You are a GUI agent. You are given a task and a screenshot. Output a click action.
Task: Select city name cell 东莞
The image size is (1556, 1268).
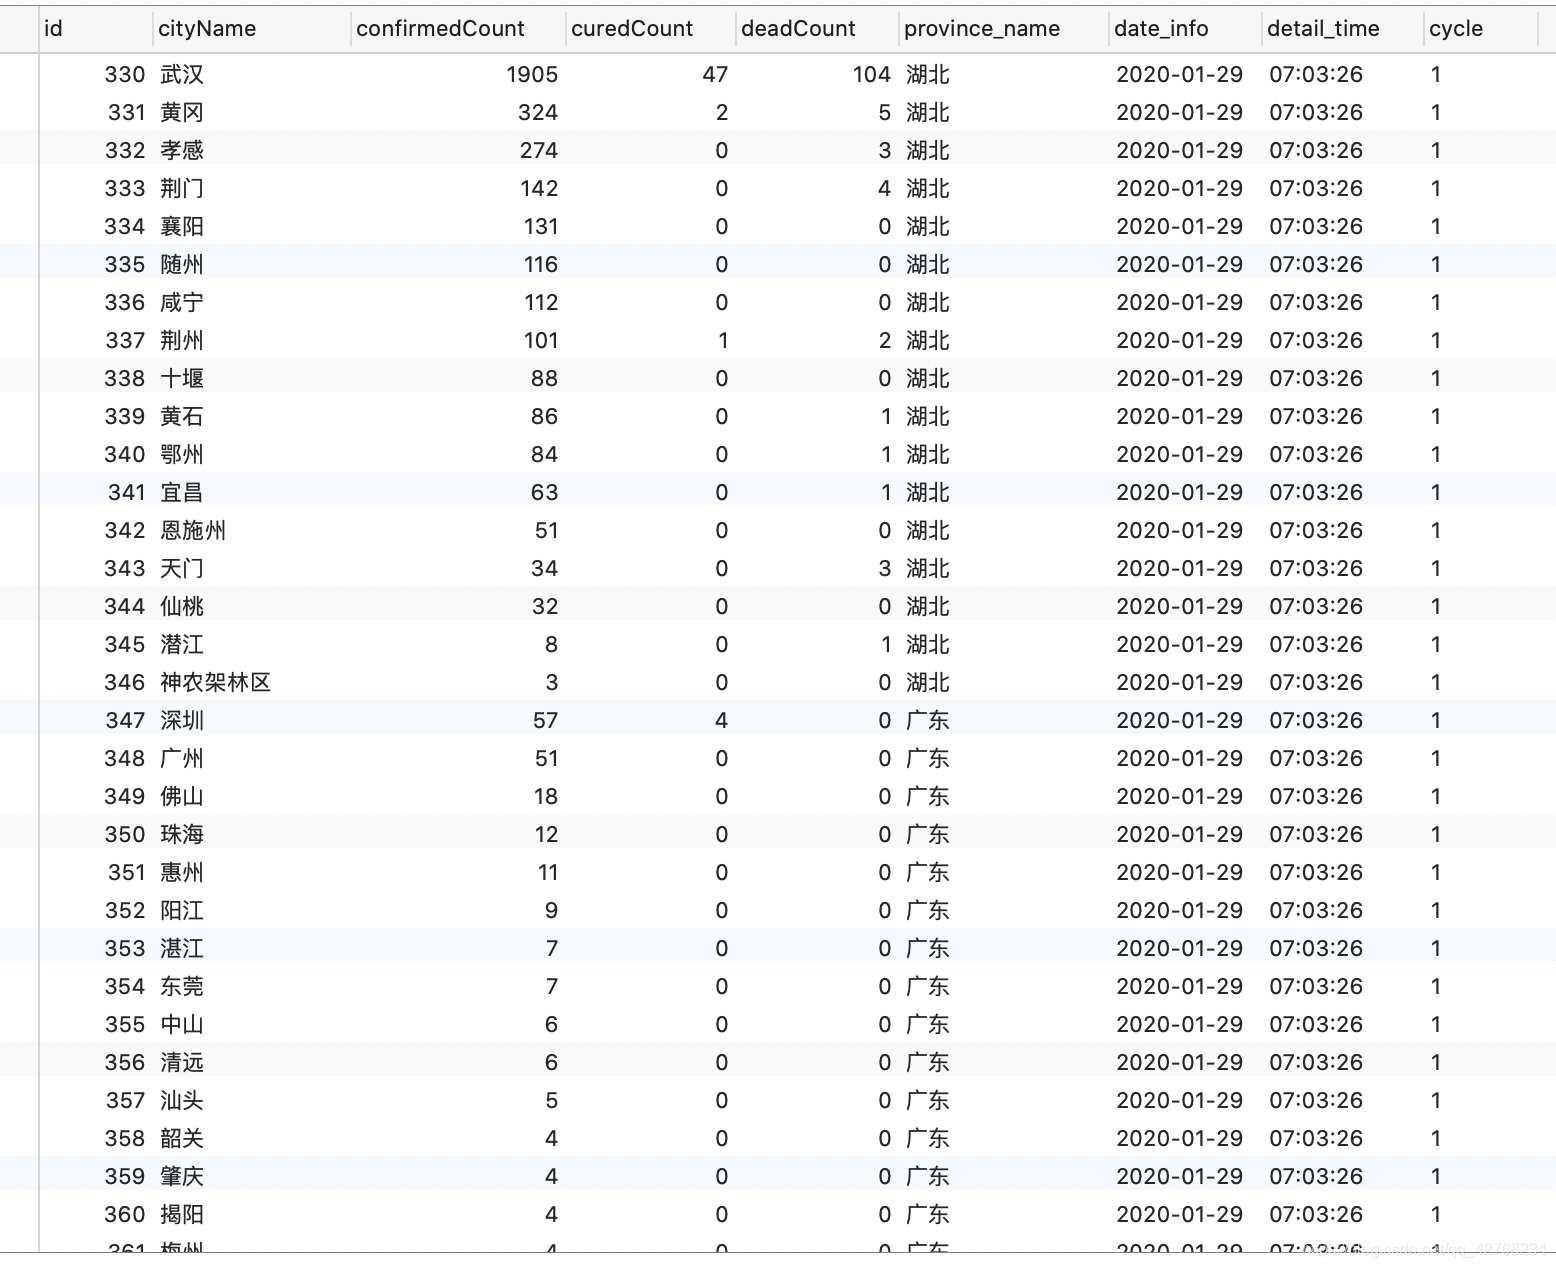(182, 986)
